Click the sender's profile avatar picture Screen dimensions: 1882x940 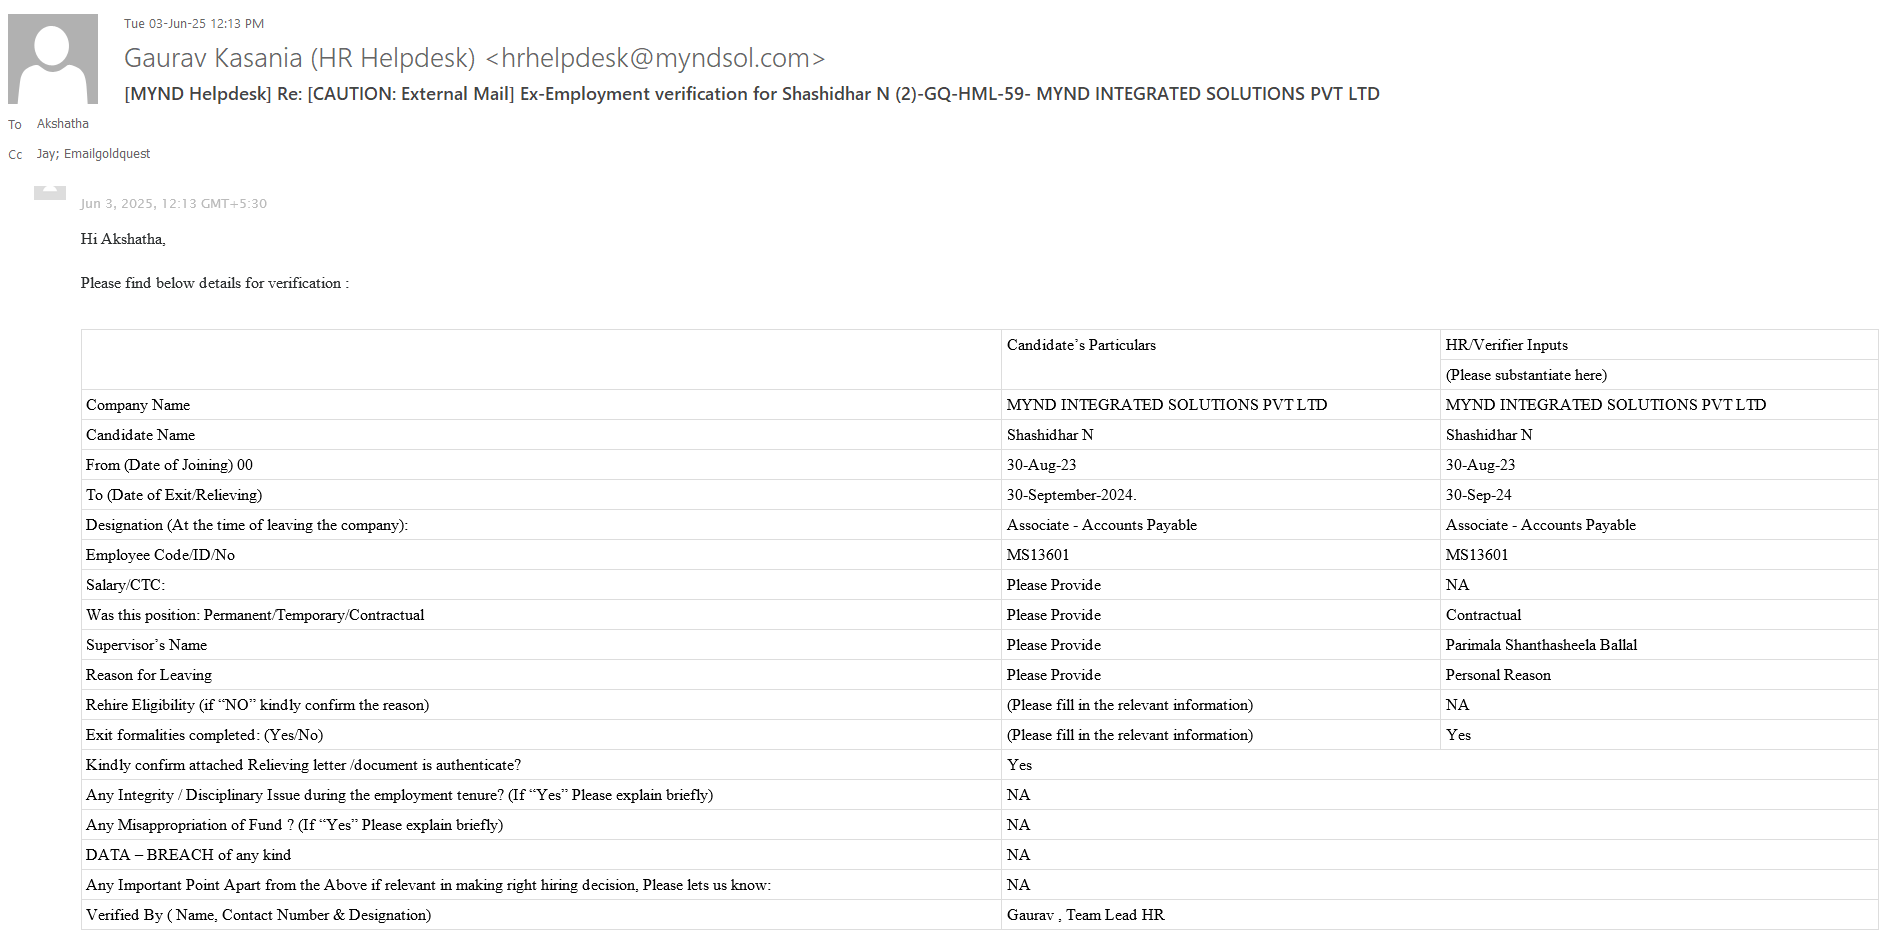pyautogui.click(x=53, y=59)
